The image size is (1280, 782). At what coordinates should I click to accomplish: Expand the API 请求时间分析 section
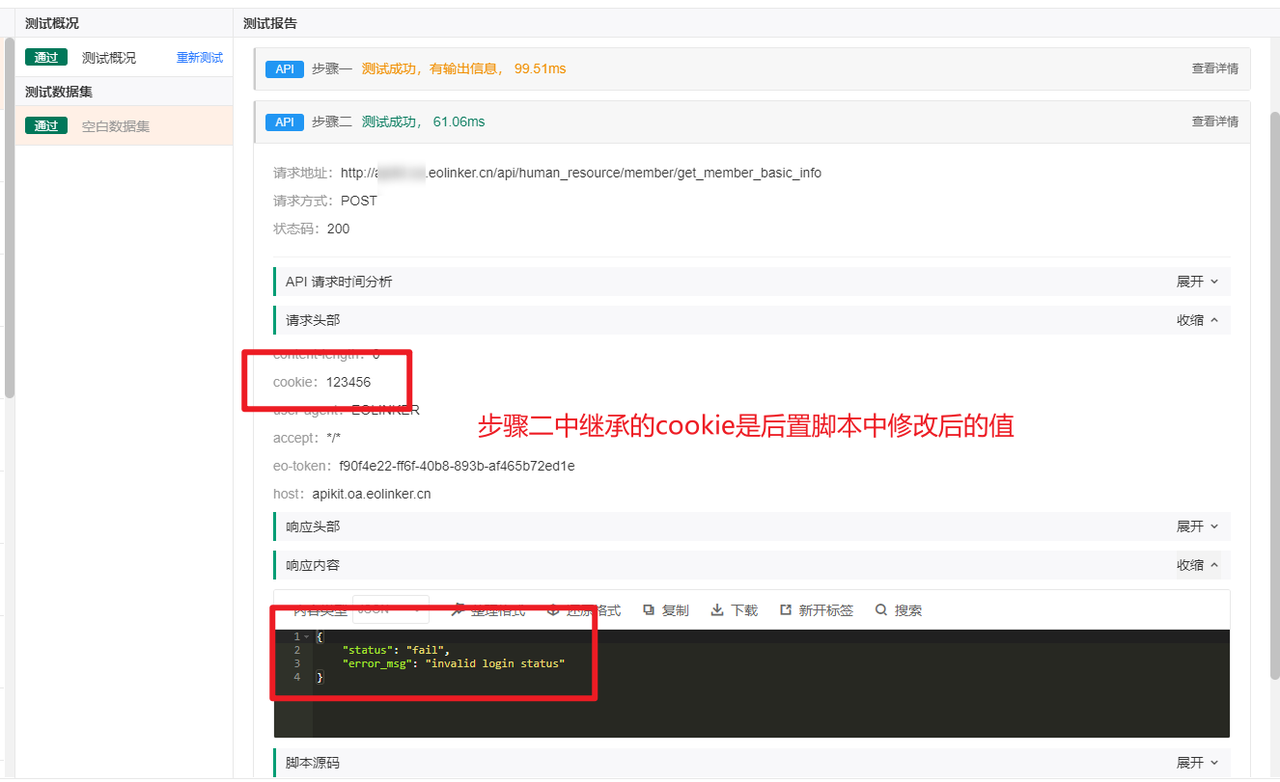(x=1197, y=282)
